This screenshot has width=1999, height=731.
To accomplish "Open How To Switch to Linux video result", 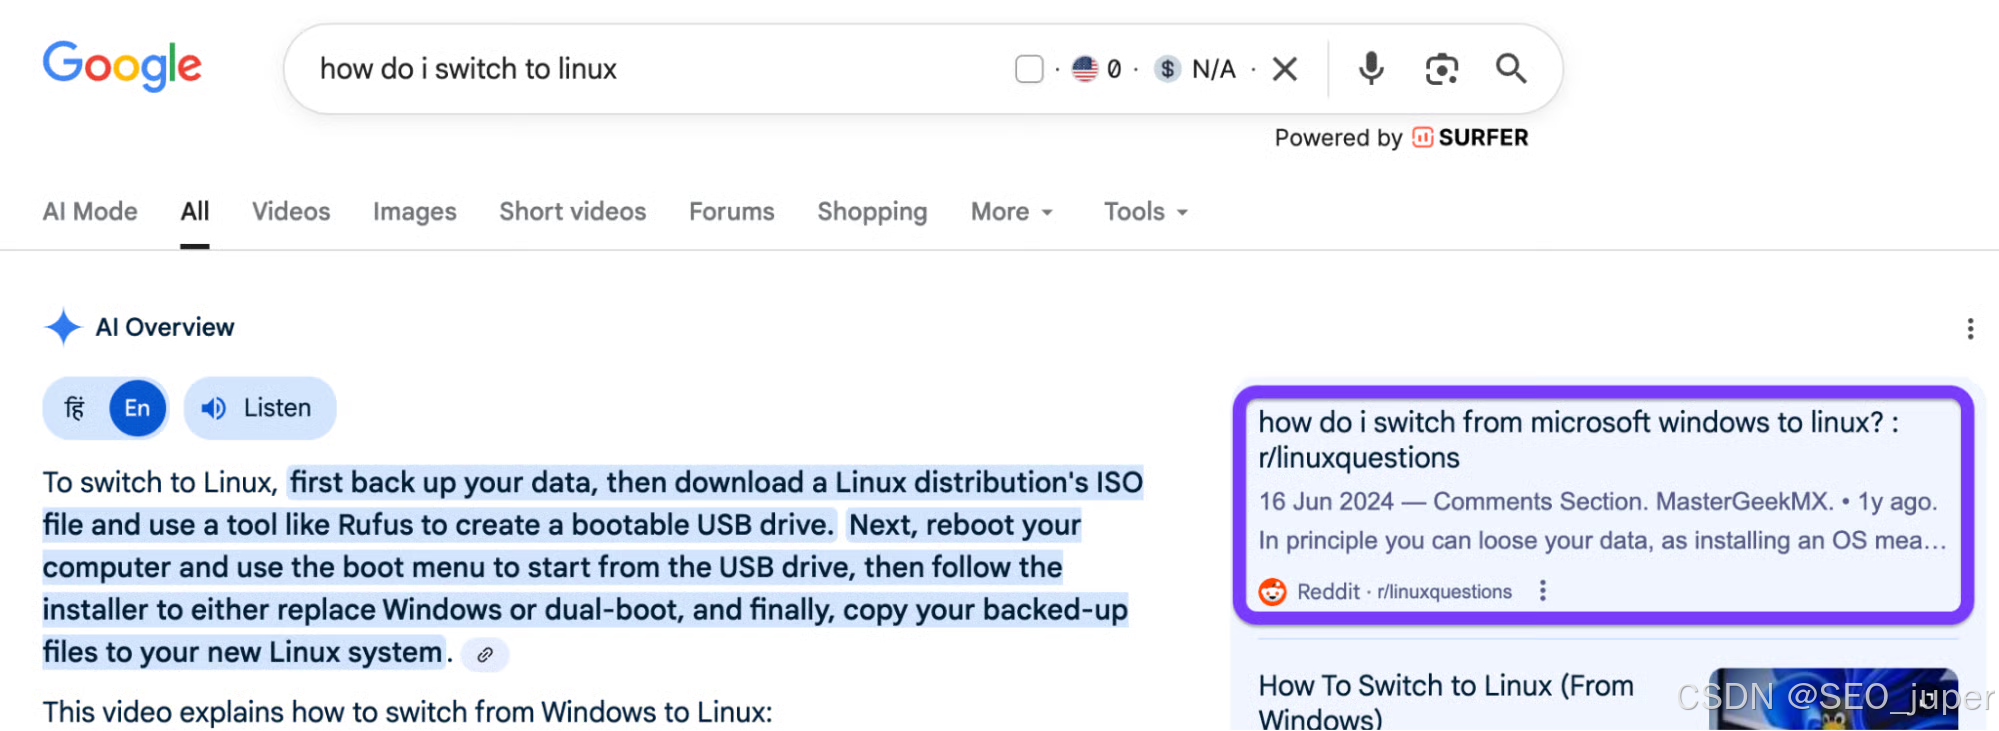I will [x=1446, y=702].
